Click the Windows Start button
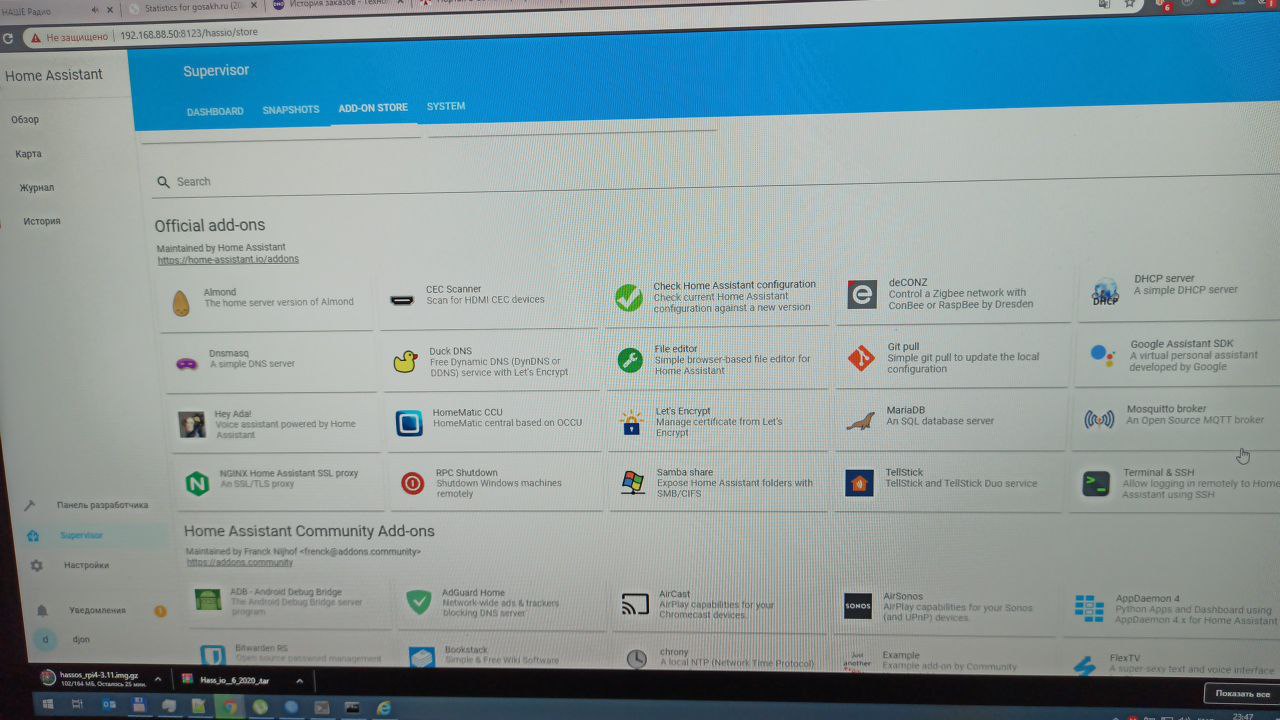The height and width of the screenshot is (720, 1280). coord(46,705)
